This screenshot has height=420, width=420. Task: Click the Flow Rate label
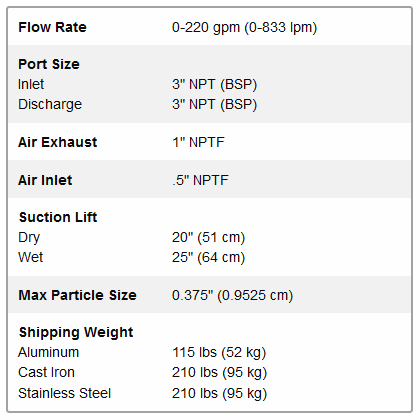point(52,27)
